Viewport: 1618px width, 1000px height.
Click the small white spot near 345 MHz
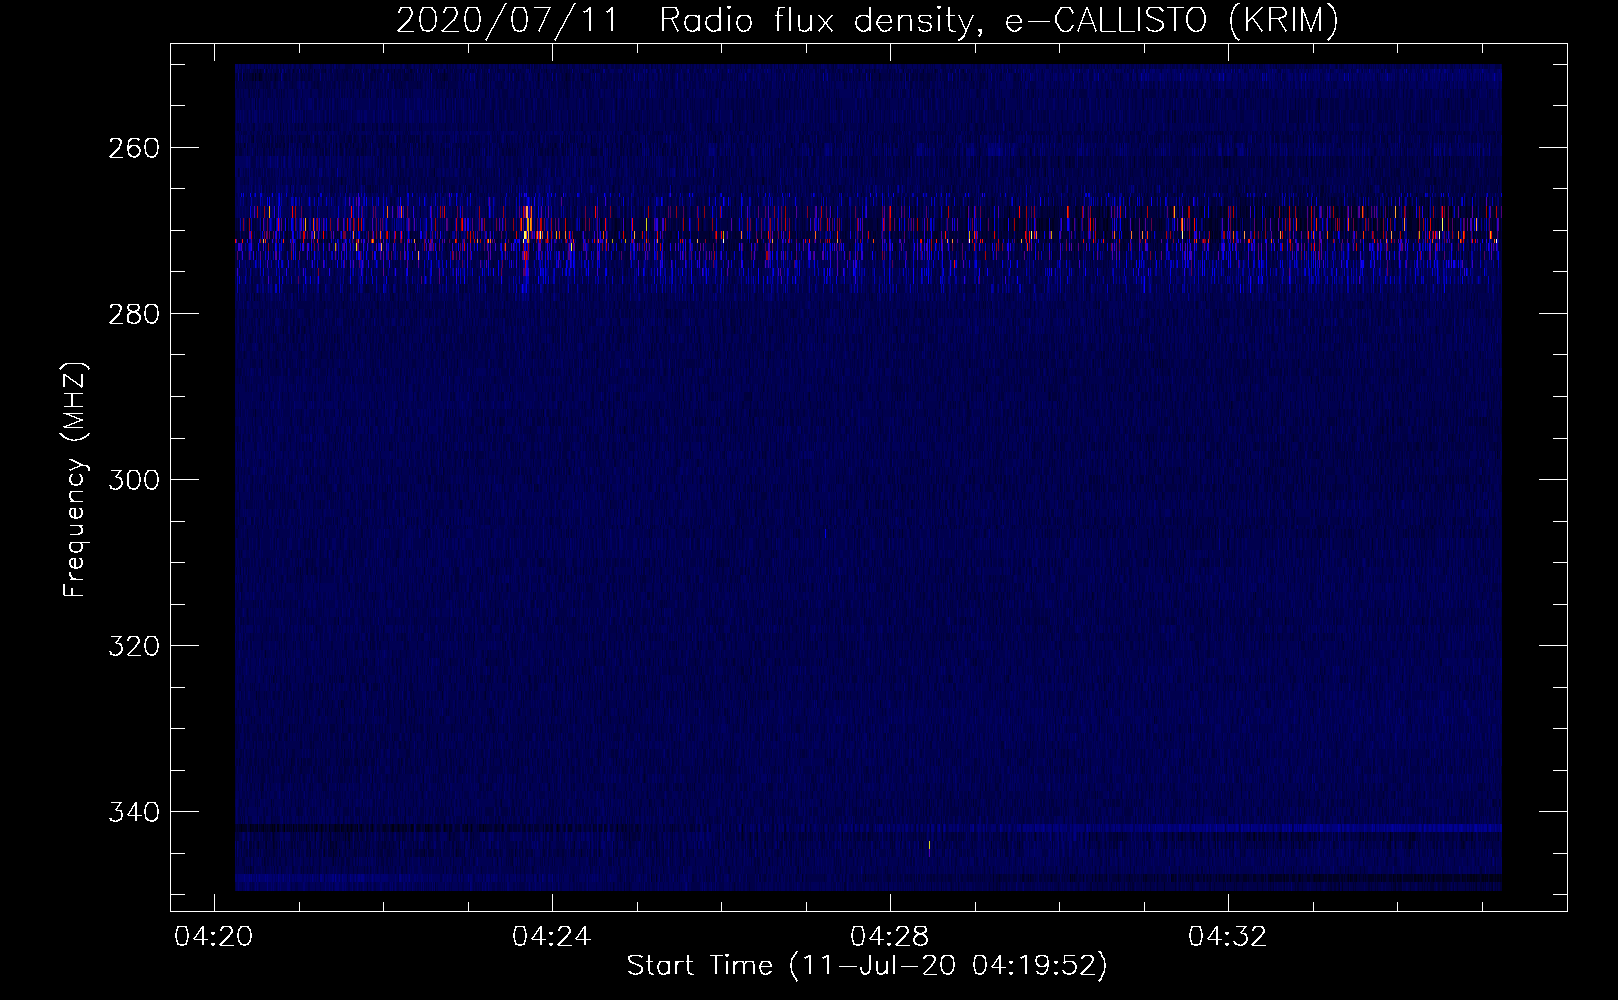(929, 846)
